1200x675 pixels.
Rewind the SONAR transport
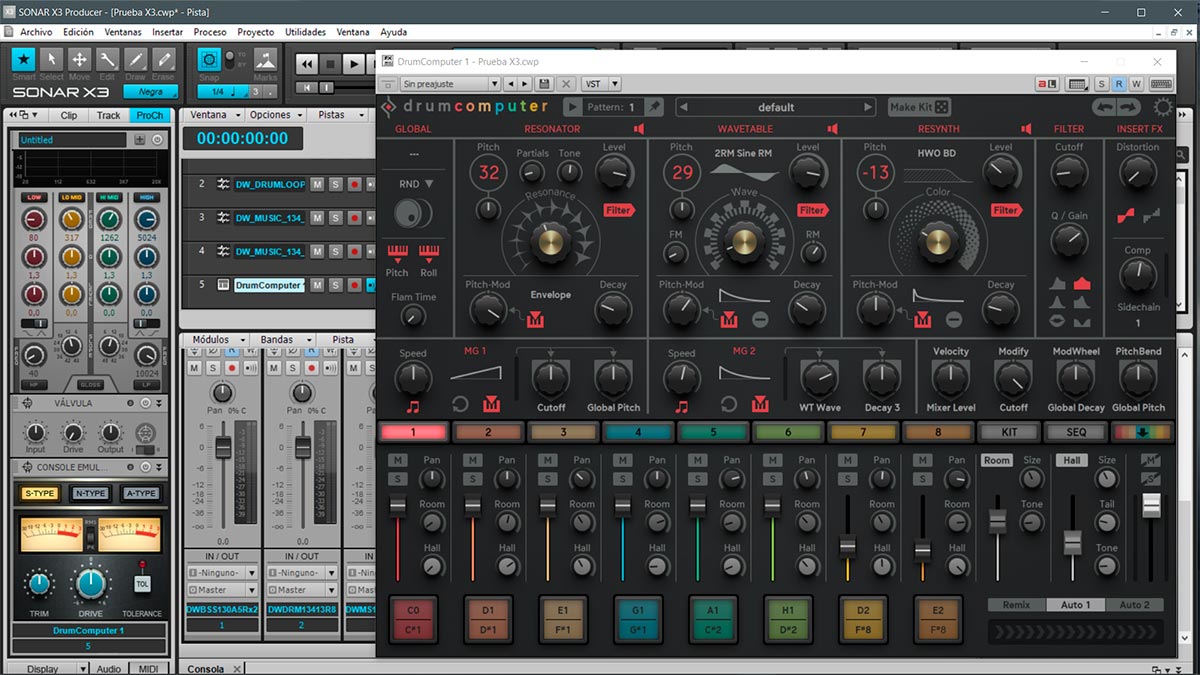tap(307, 64)
